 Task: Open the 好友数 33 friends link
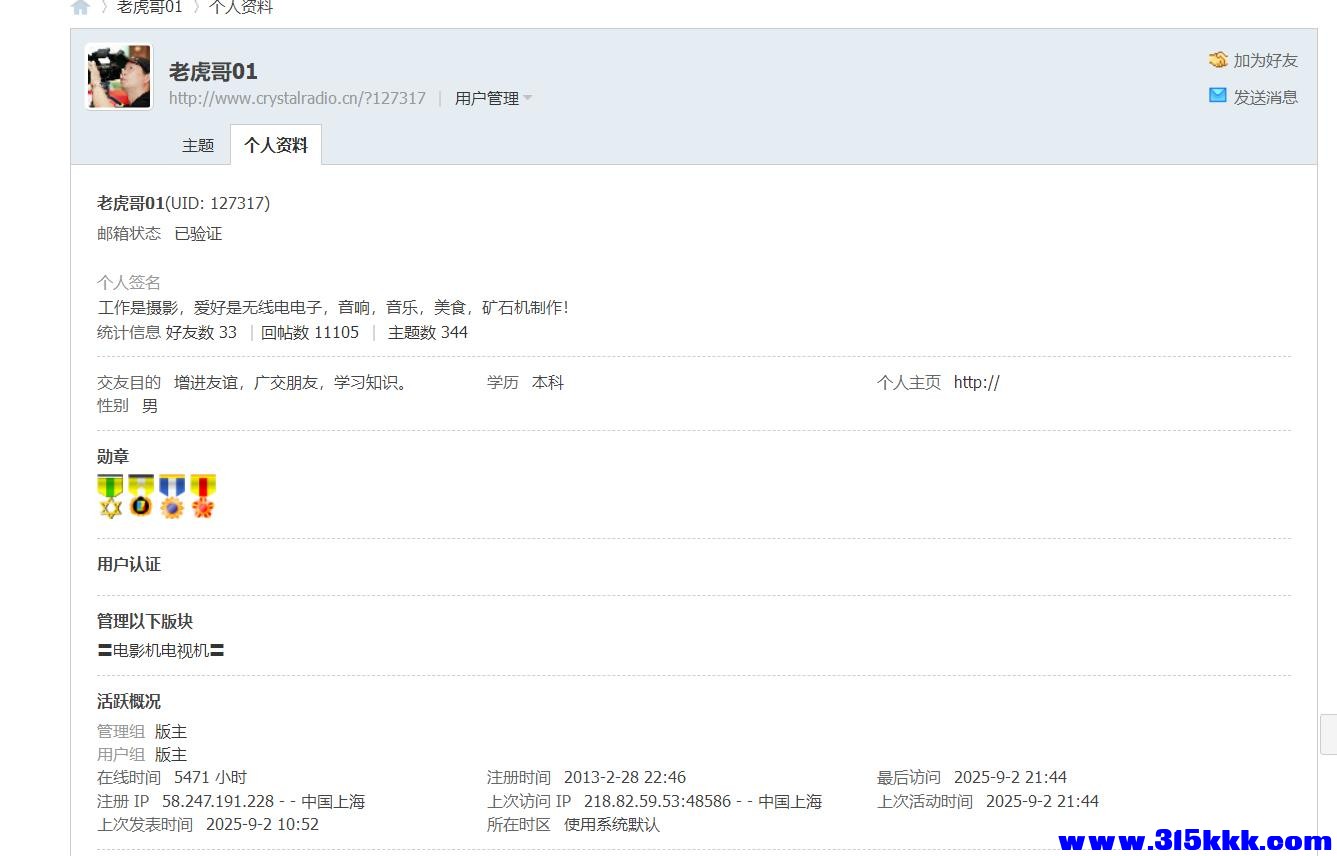[201, 332]
